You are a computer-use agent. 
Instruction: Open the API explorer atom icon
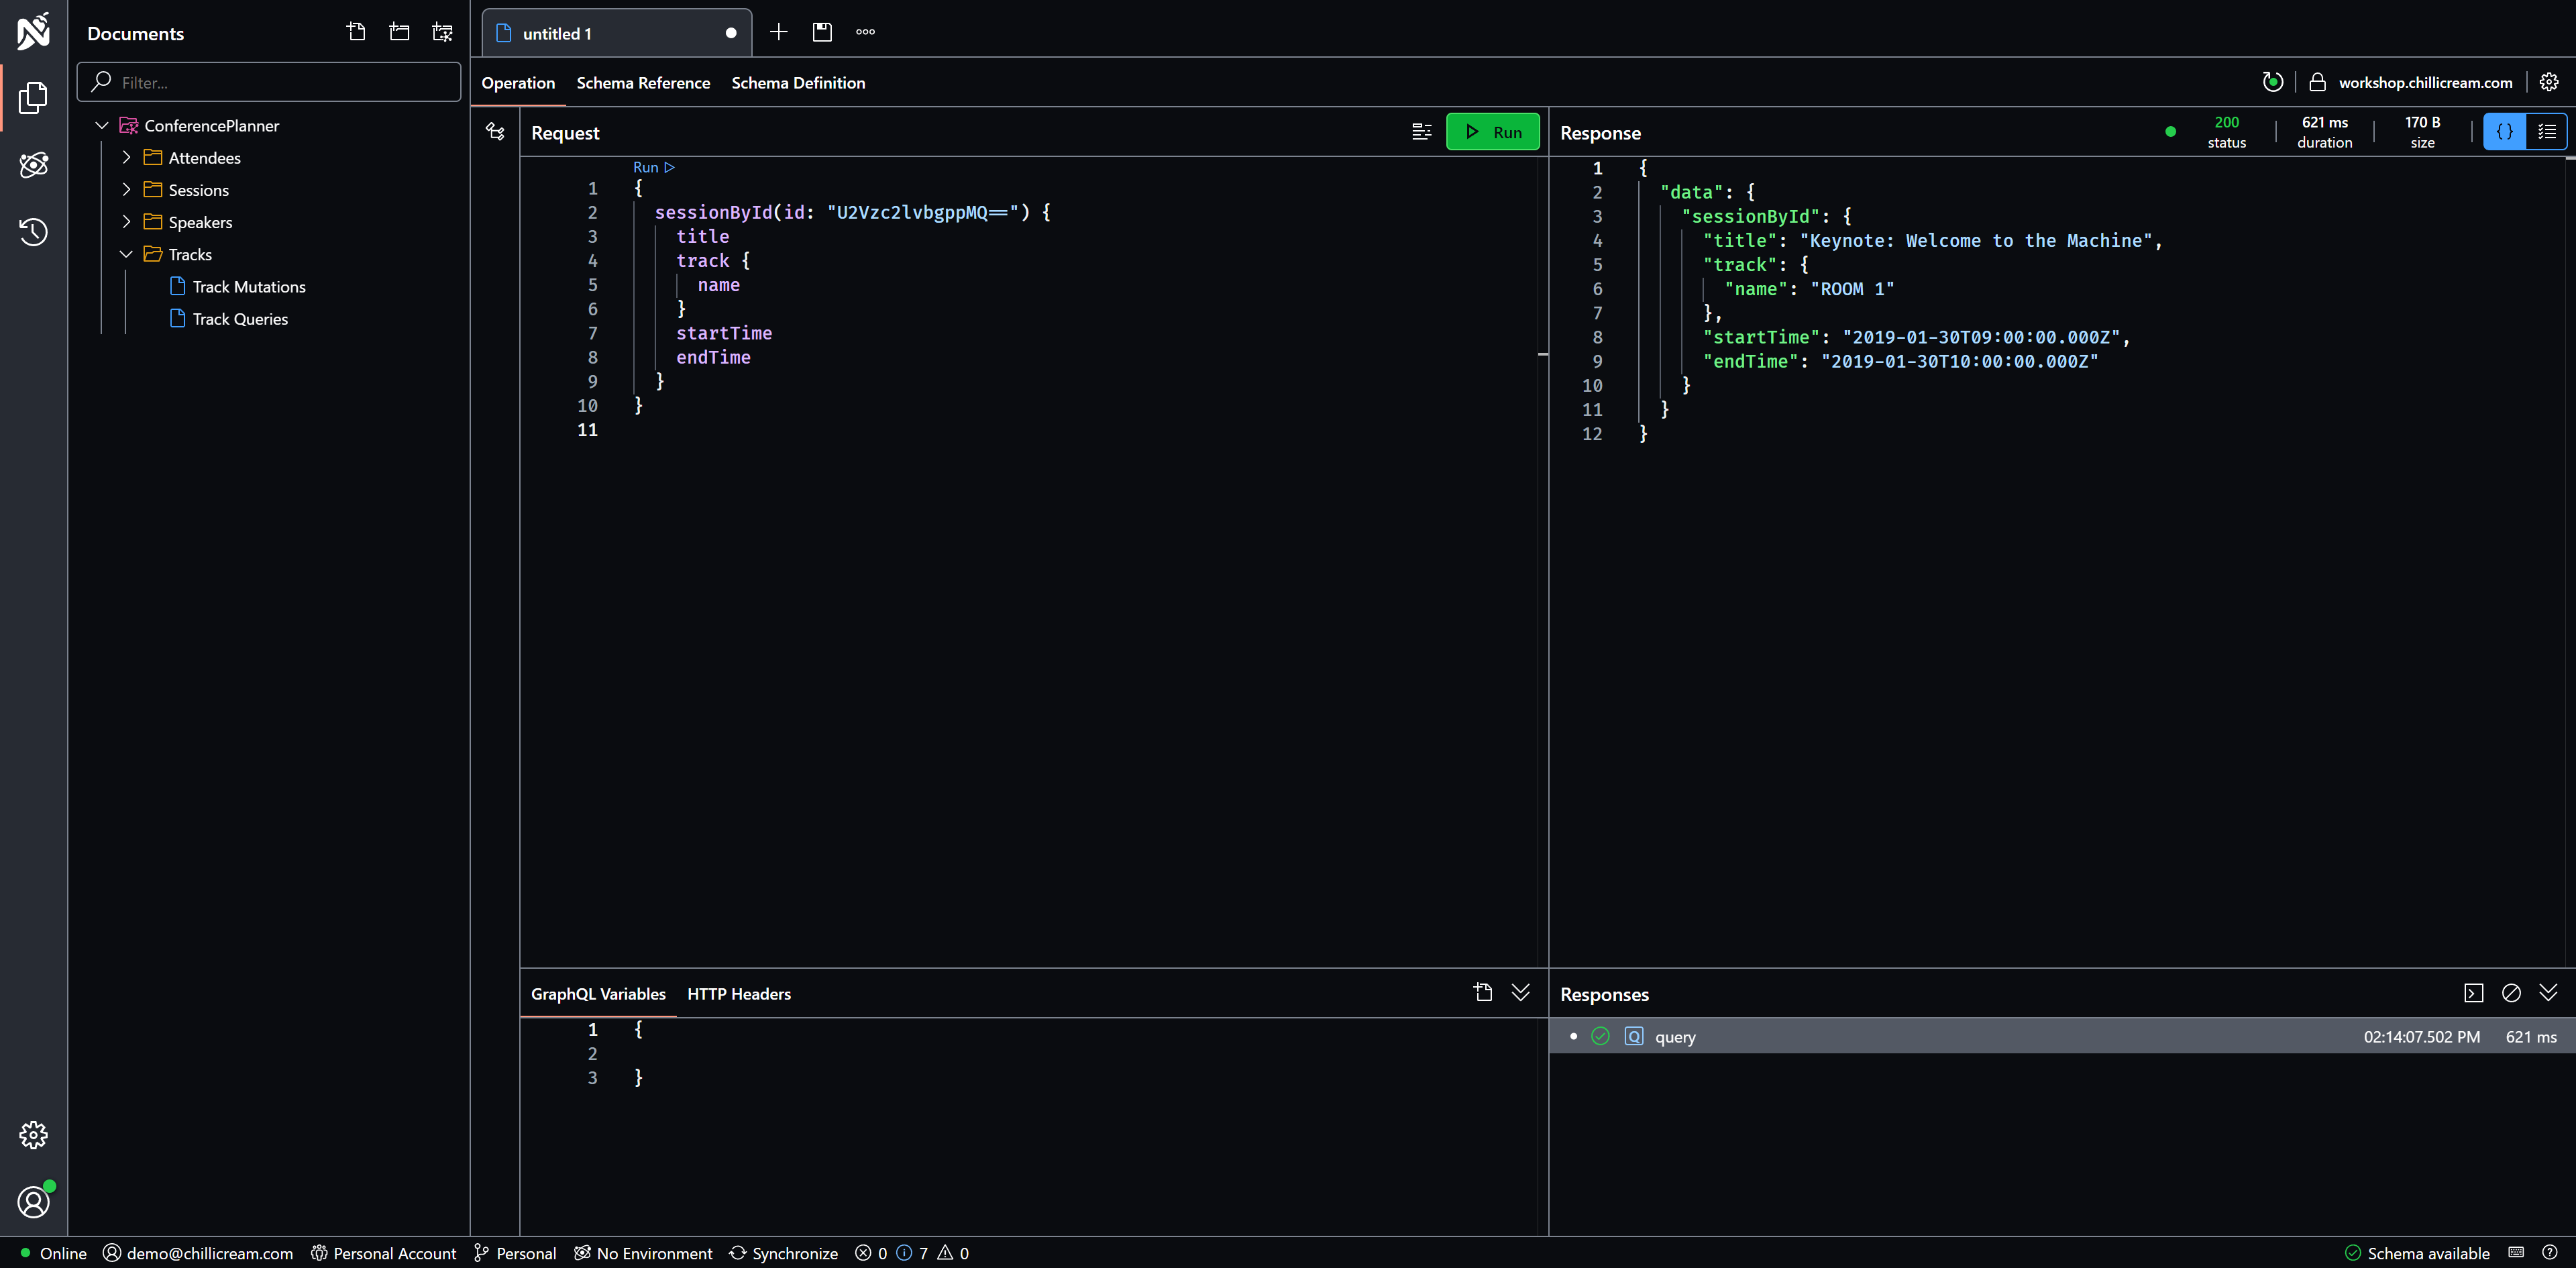point(33,165)
